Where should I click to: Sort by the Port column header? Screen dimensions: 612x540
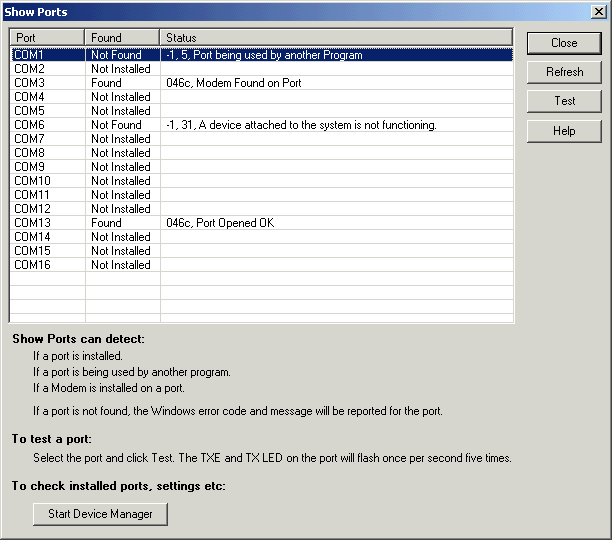coord(47,37)
